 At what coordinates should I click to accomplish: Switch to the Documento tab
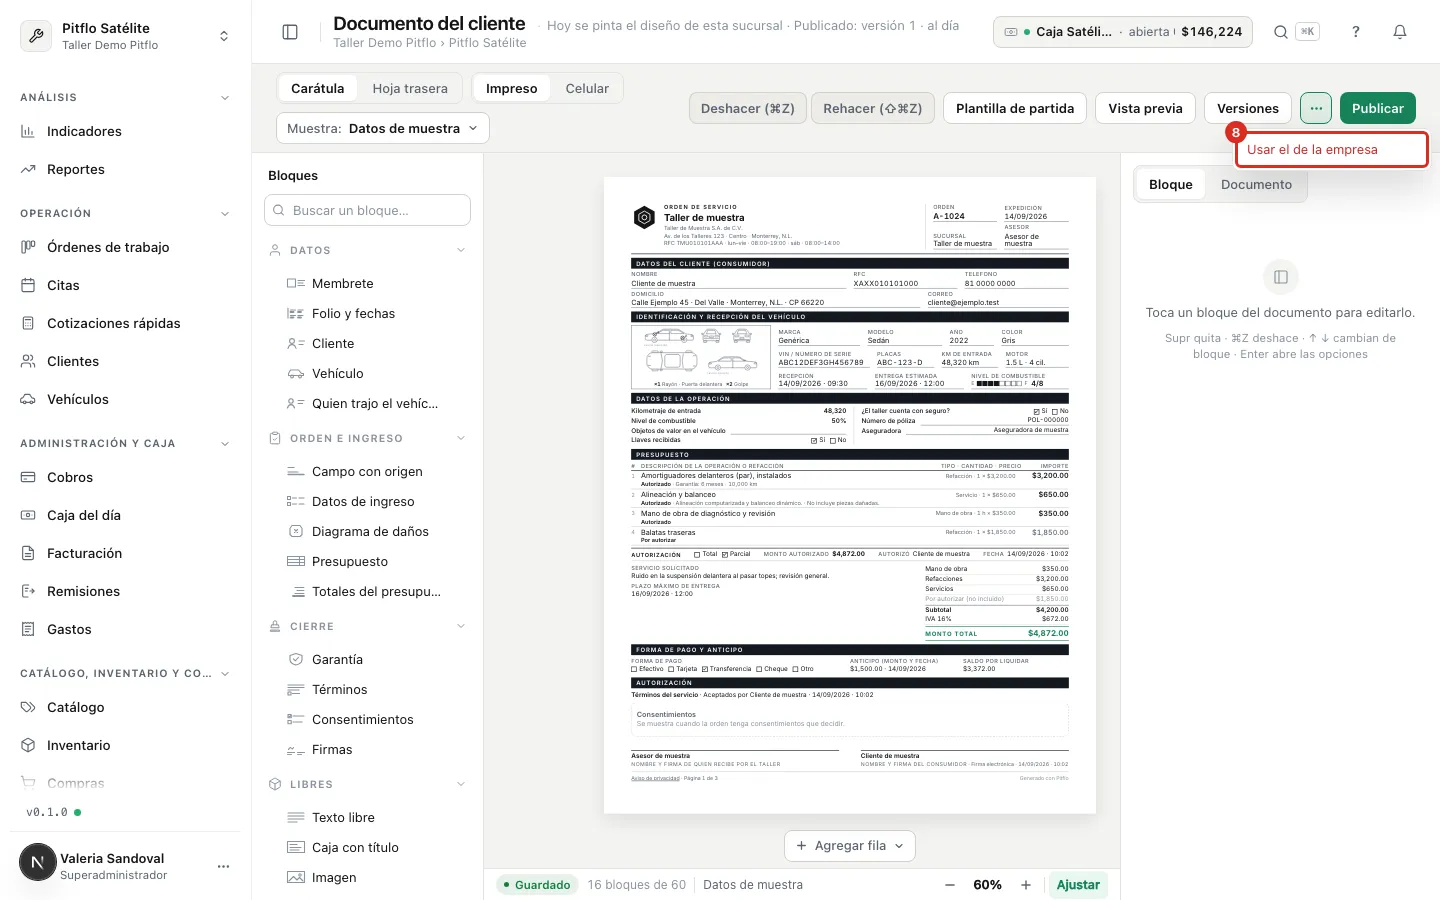(1256, 184)
